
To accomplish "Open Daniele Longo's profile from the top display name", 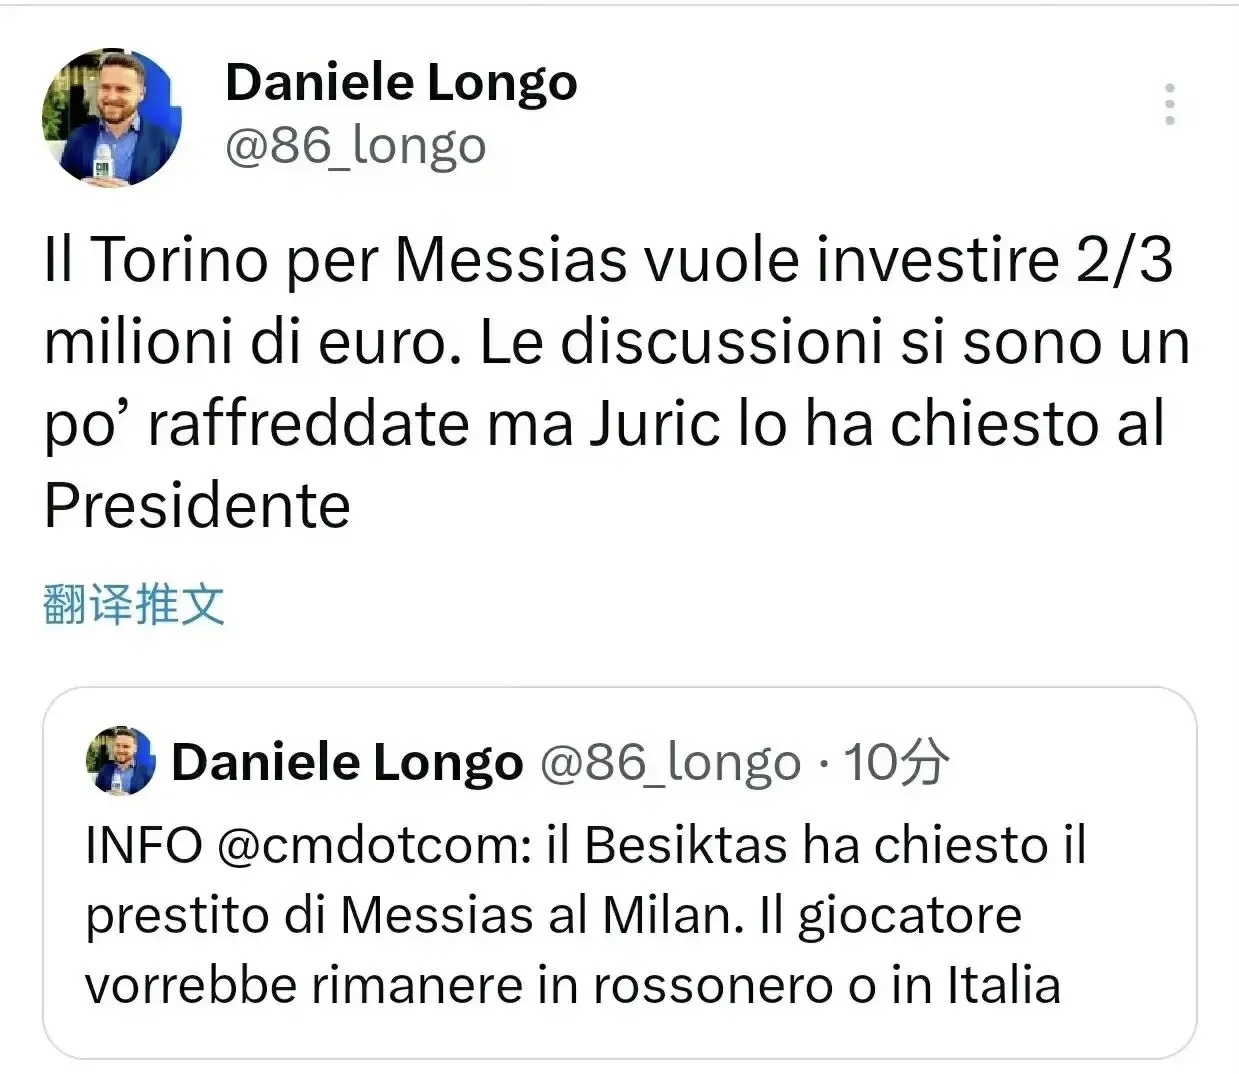I will tap(401, 83).
